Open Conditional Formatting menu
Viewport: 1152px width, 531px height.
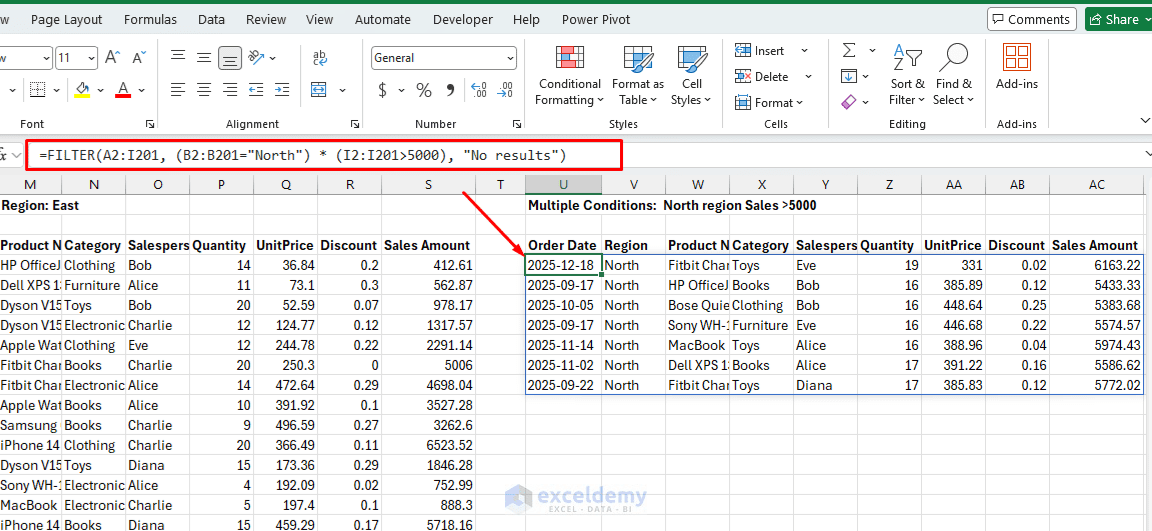tap(569, 76)
